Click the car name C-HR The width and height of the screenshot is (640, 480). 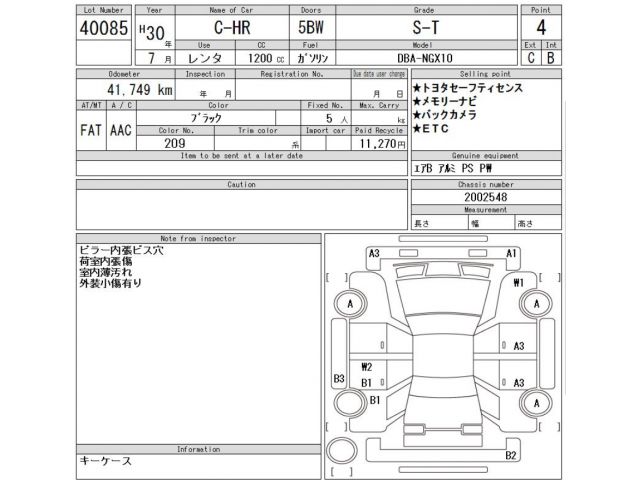pos(232,28)
